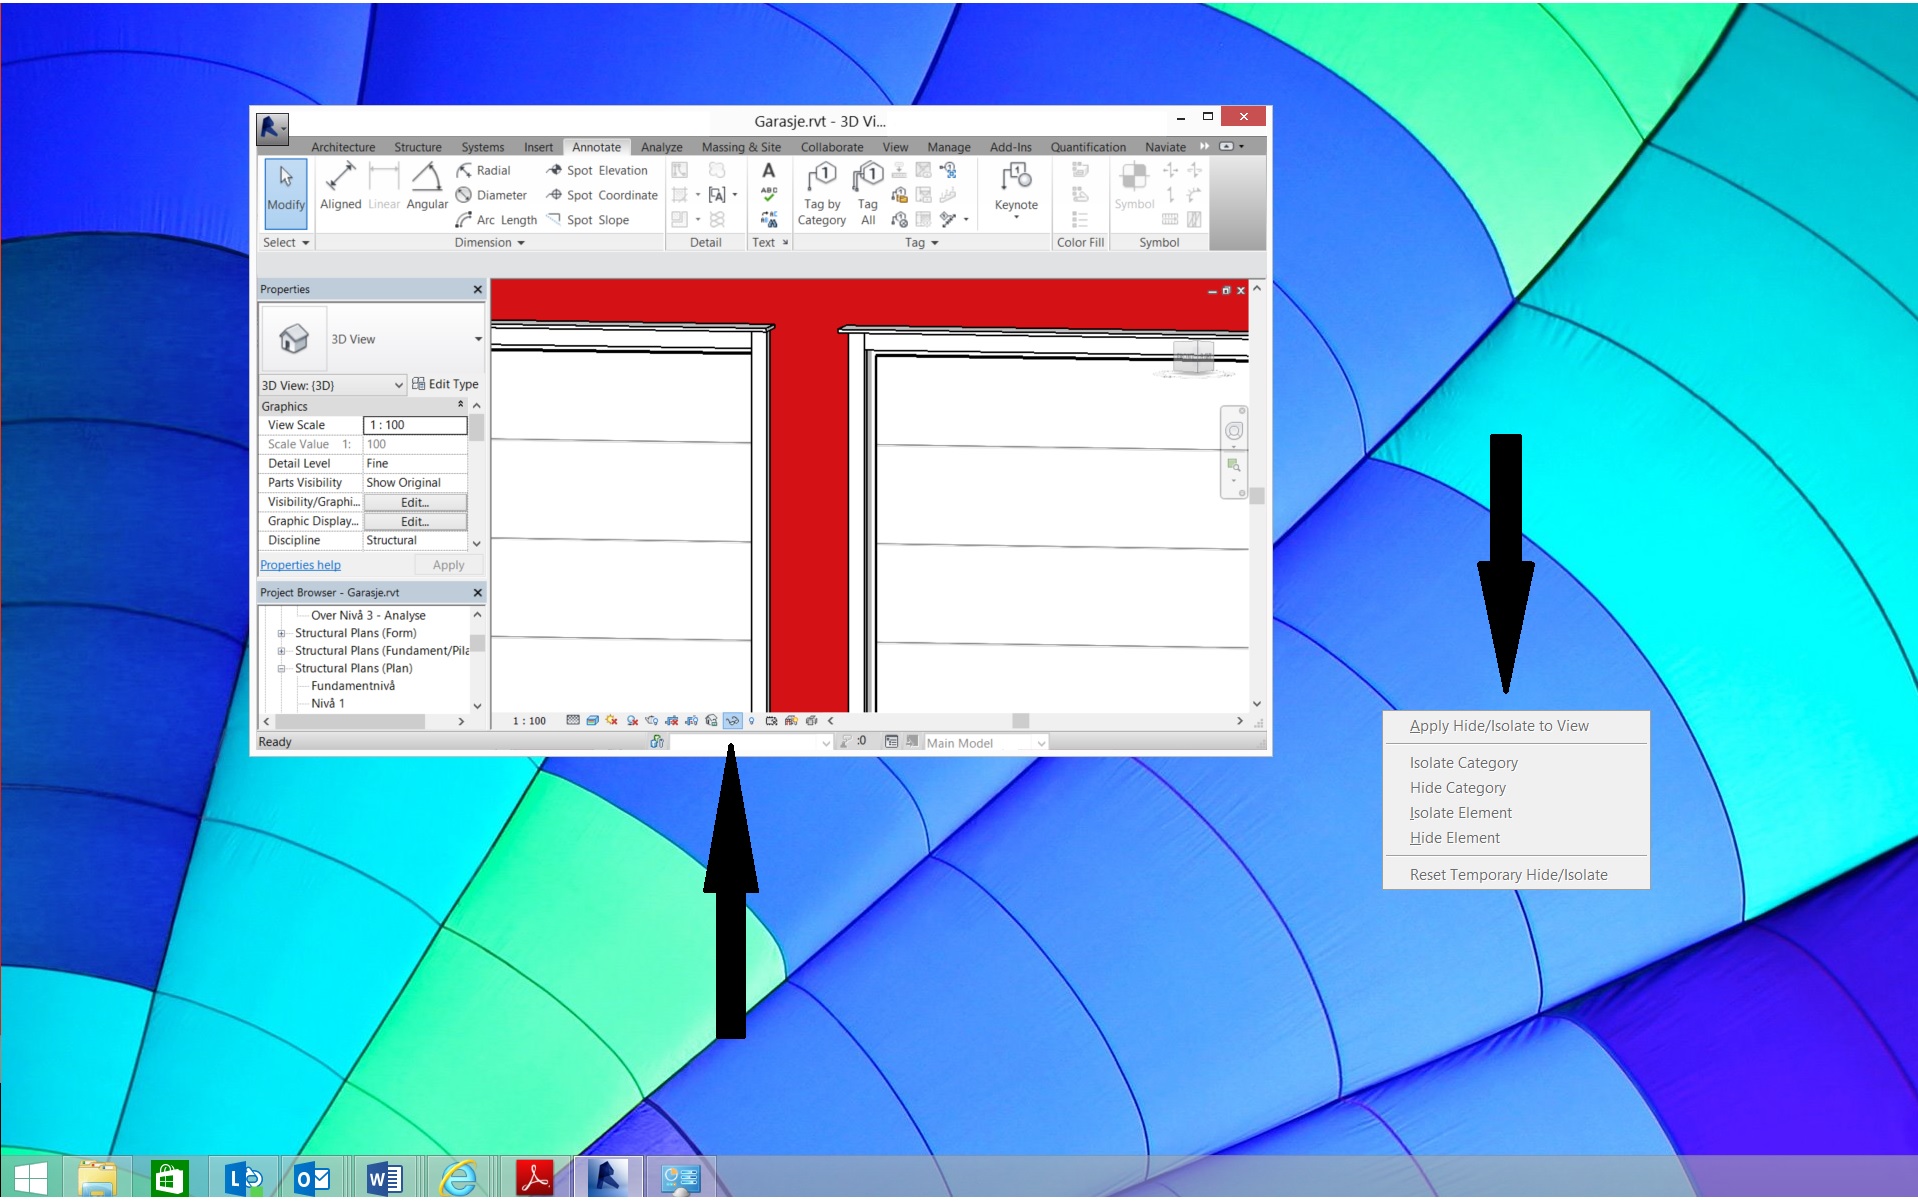Viewport: 1918px width, 1202px height.
Task: Open Revit from the Windows taskbar
Action: coord(607,1179)
